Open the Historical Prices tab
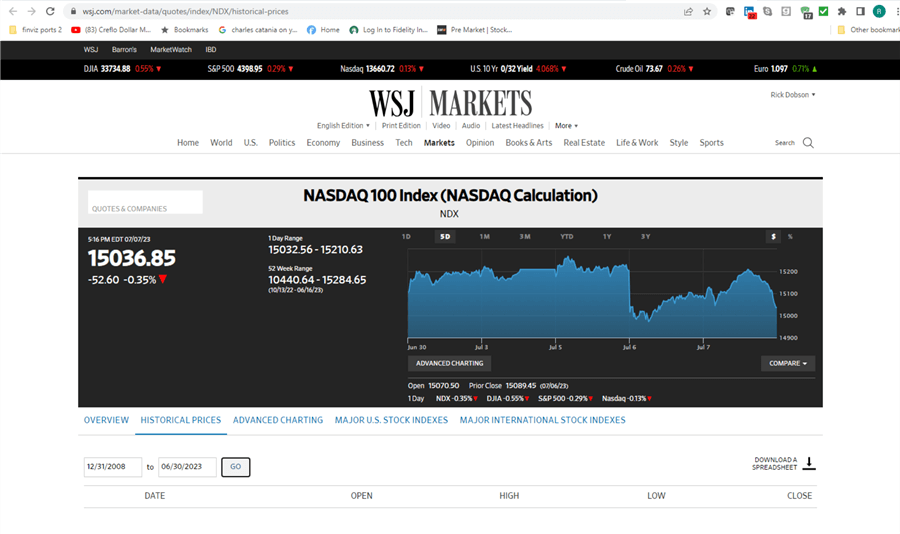Viewport: 900px width, 534px height. (x=181, y=420)
